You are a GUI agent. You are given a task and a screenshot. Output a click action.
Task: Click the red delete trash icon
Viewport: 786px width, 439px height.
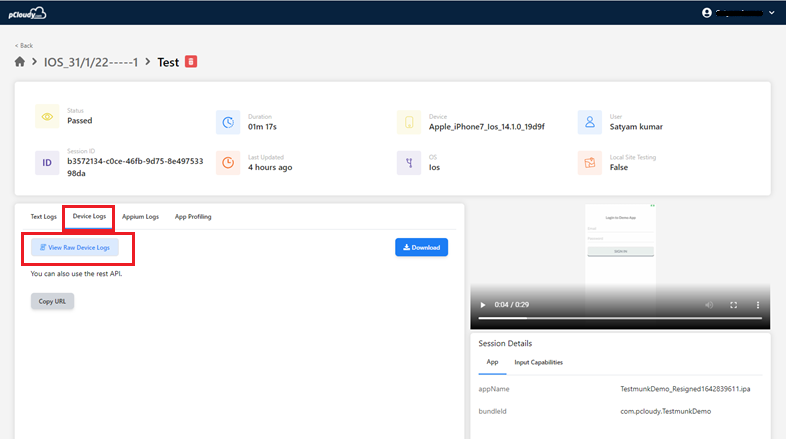click(191, 62)
